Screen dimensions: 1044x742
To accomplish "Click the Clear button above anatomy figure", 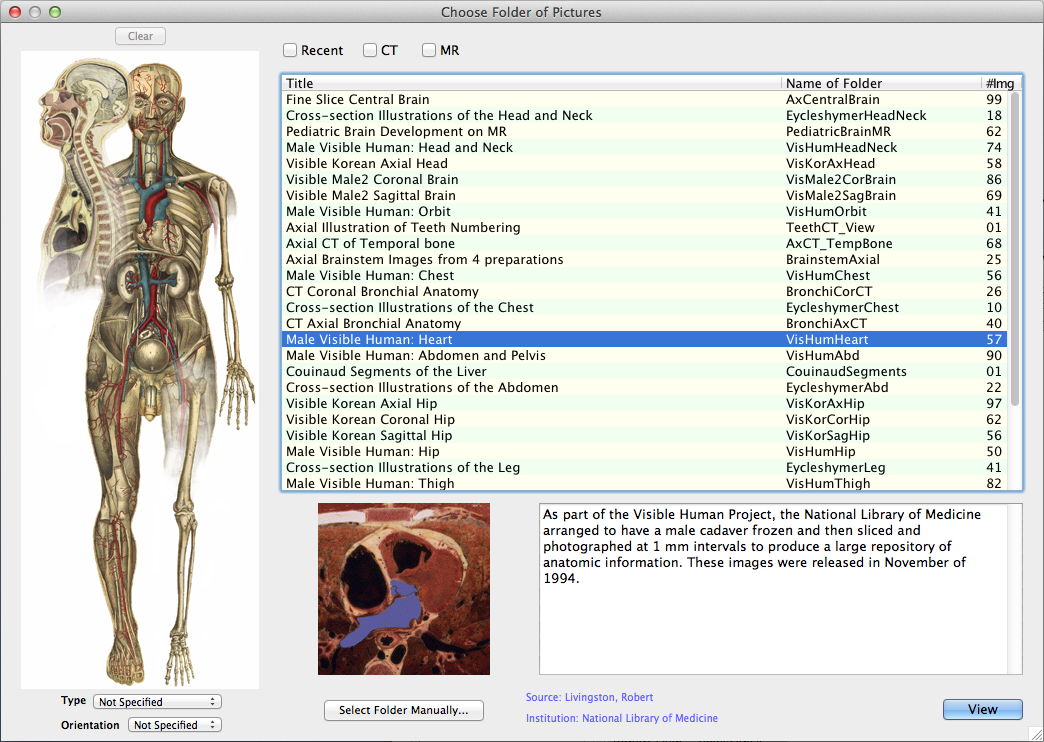I will 140,36.
